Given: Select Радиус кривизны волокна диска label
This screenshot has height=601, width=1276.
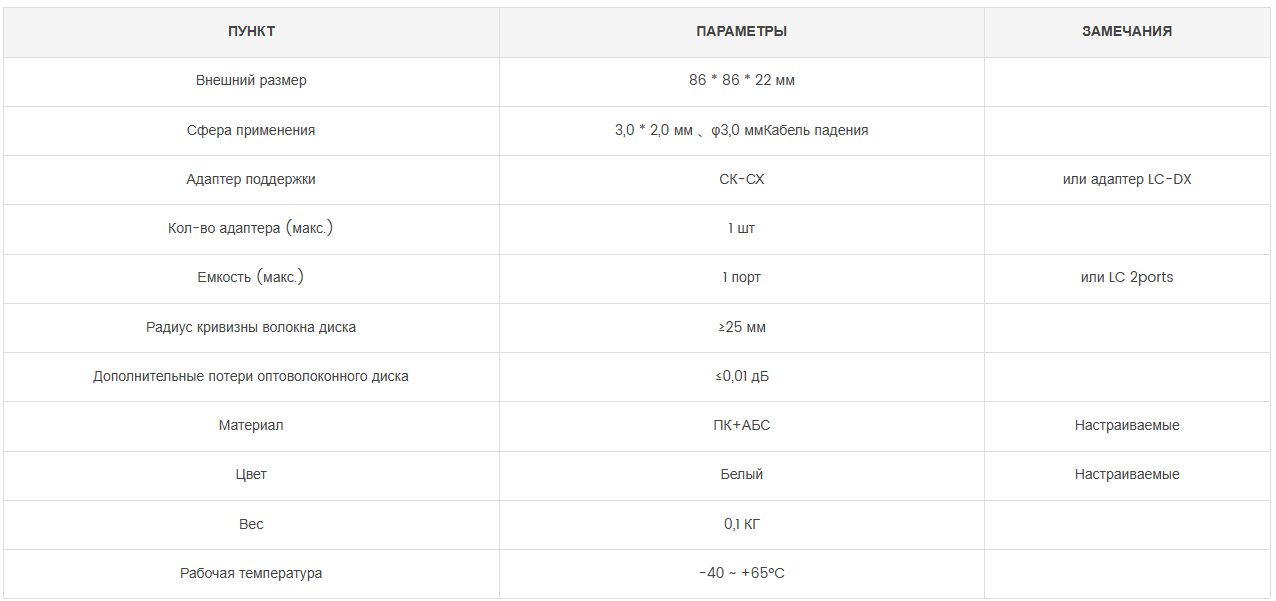Looking at the screenshot, I should (x=251, y=327).
